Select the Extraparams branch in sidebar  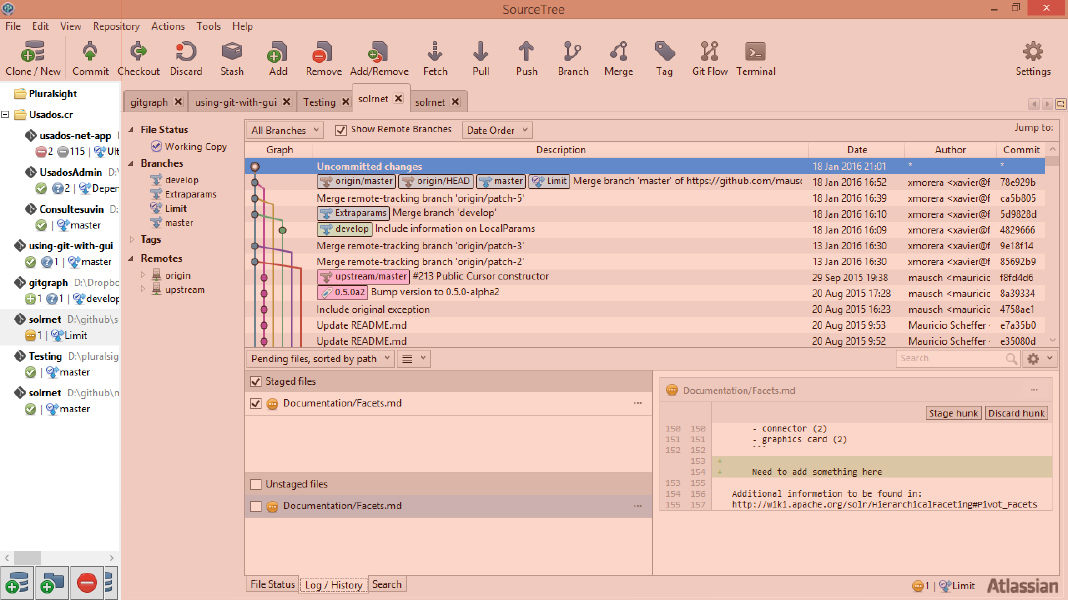pyautogui.click(x=191, y=194)
